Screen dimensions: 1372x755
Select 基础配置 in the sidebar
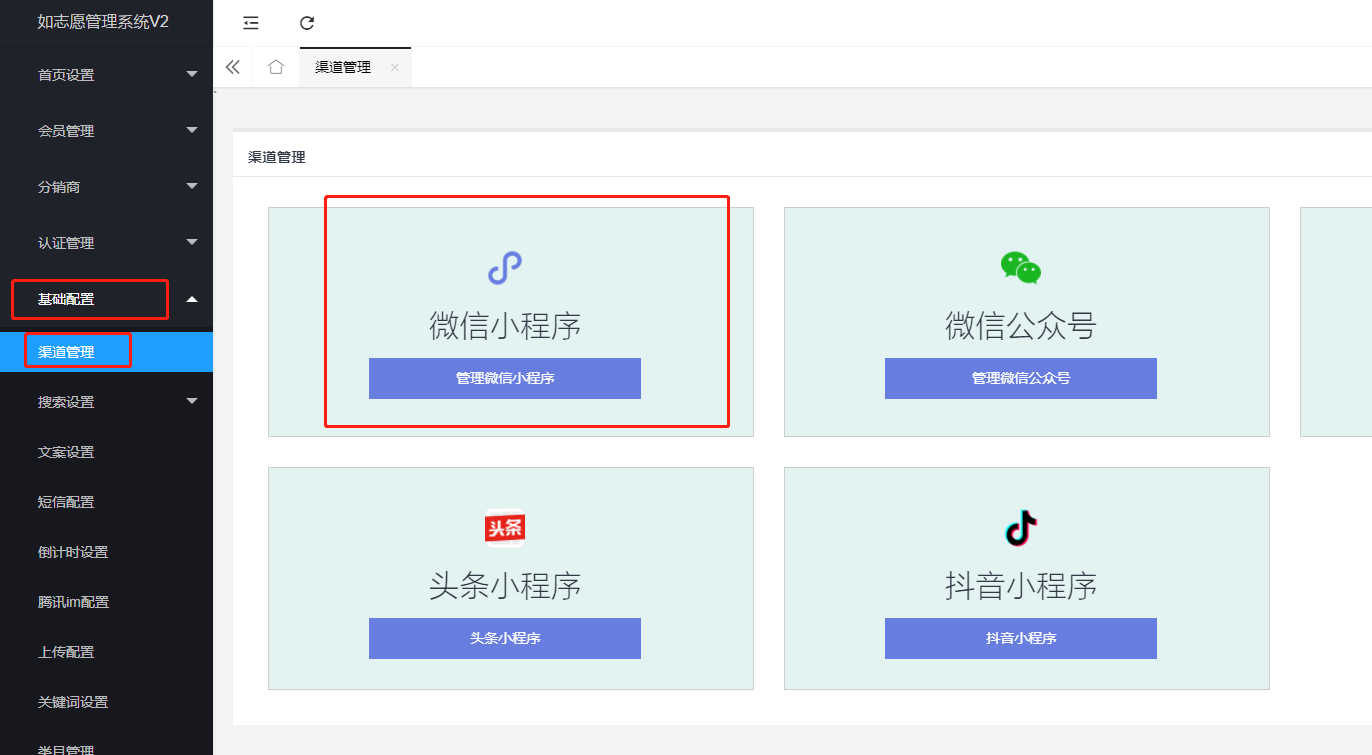(66, 299)
